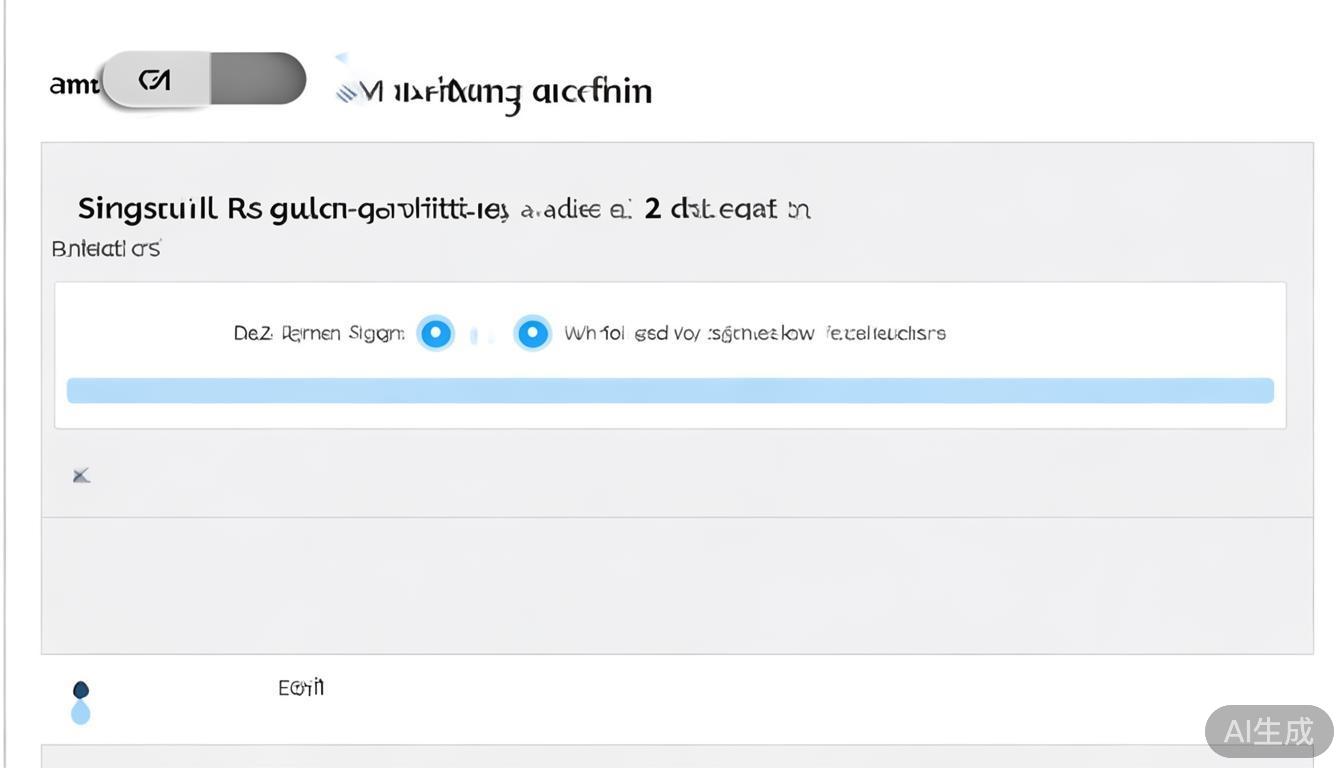Select the second blue radio button

tap(532, 333)
